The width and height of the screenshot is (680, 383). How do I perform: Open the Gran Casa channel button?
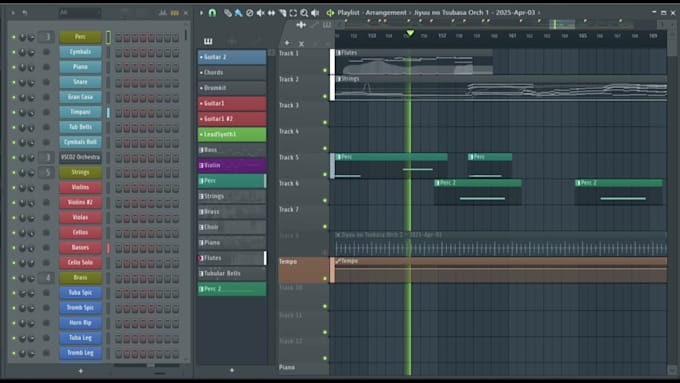point(80,97)
